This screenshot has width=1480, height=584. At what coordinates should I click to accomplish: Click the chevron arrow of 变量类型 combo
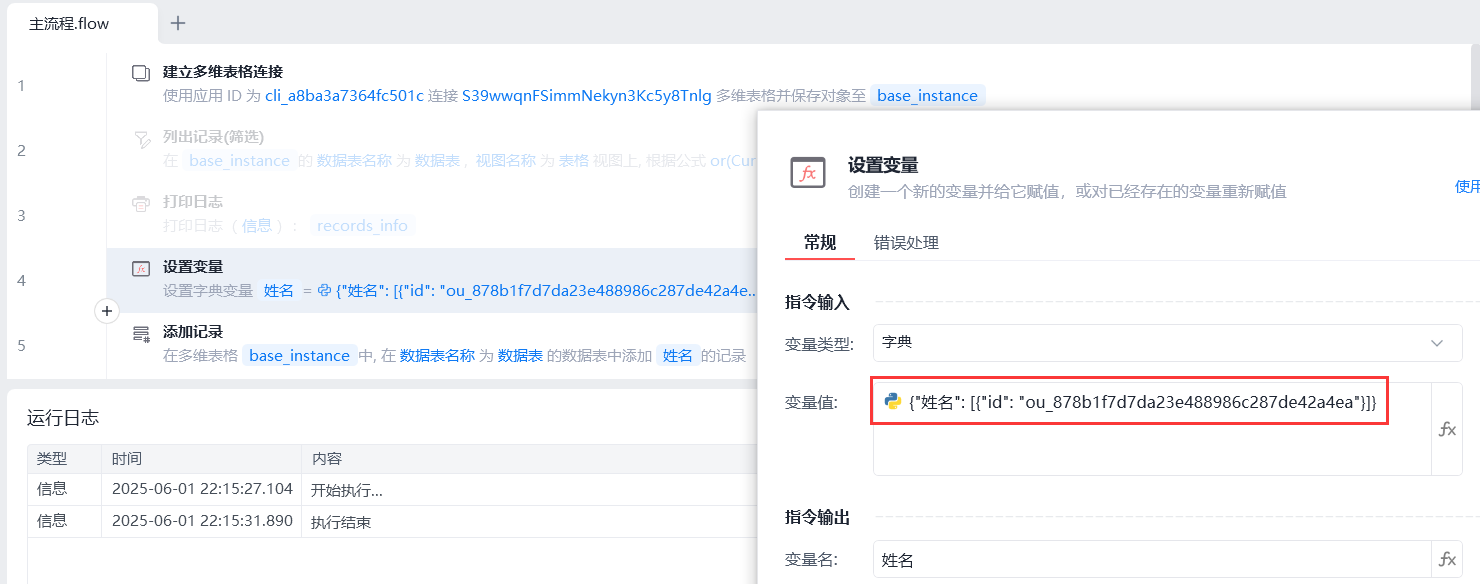pos(1437,343)
